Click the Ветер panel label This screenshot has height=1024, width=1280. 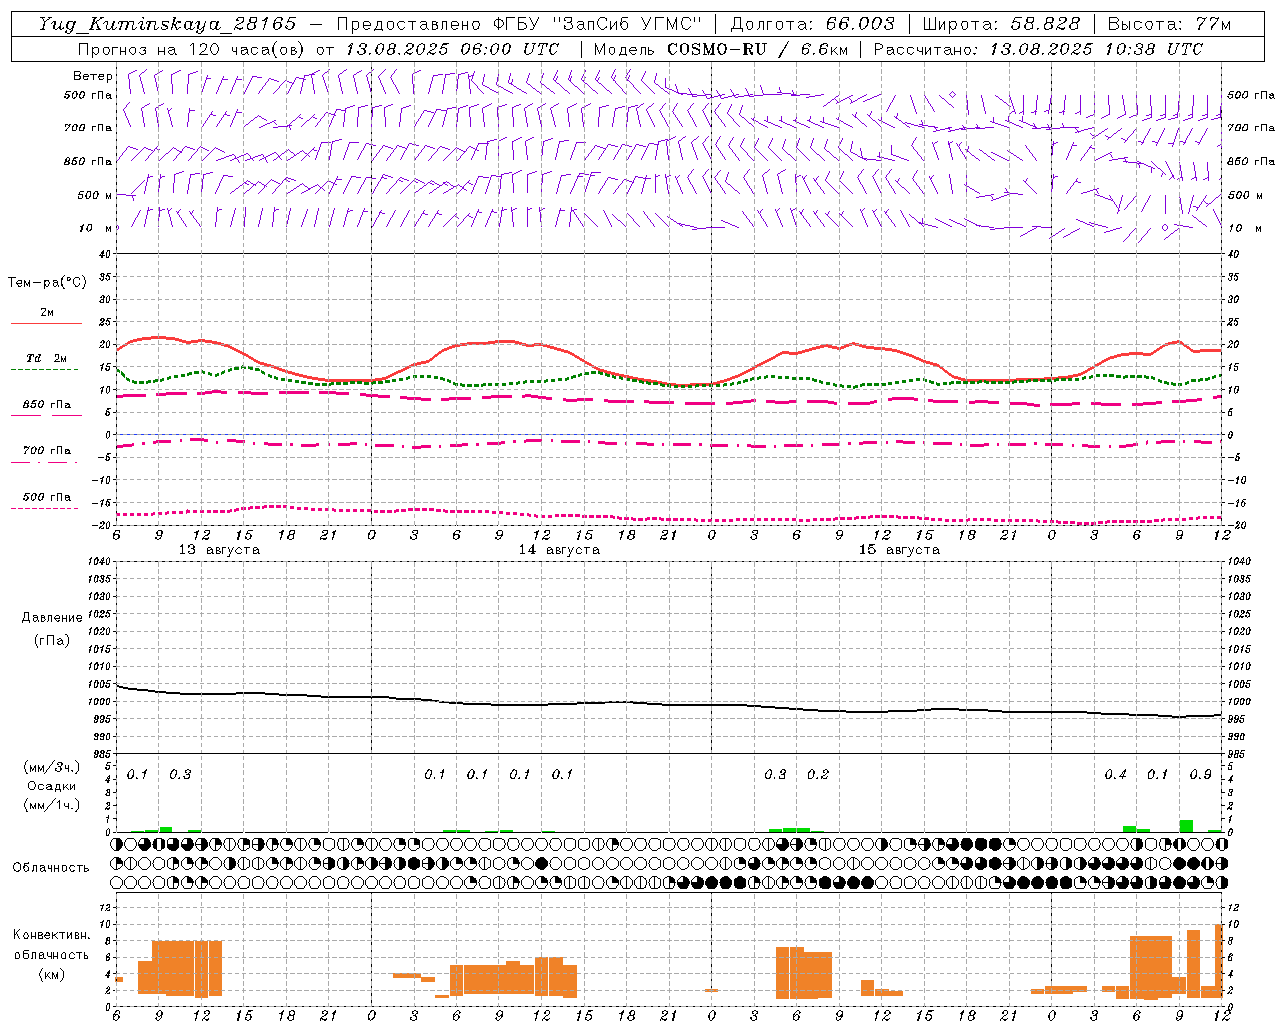93,76
